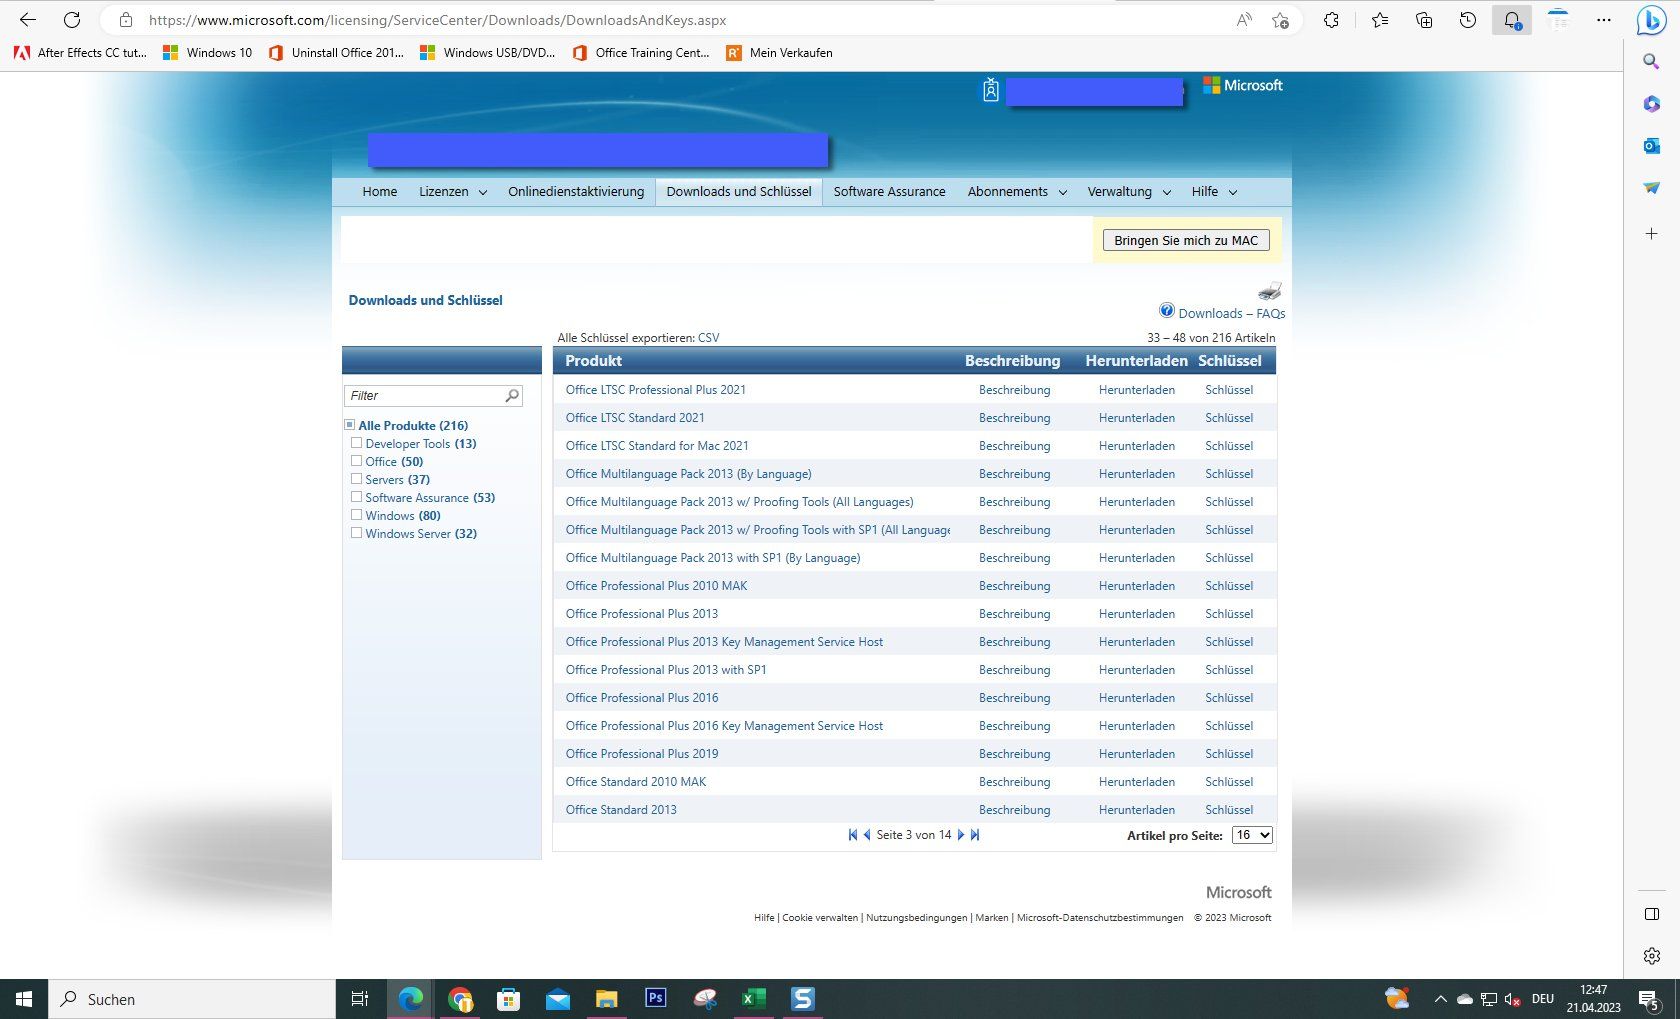The image size is (1680, 1019).
Task: Go to first page arrow in pagination
Action: tap(852, 835)
